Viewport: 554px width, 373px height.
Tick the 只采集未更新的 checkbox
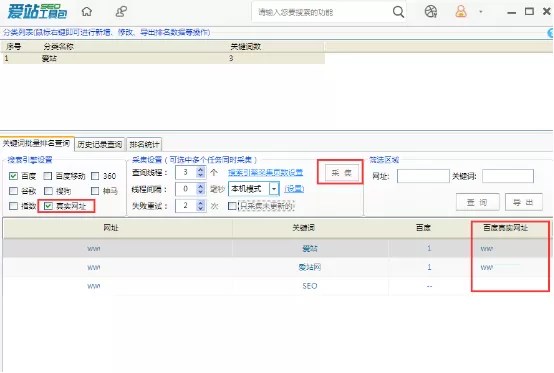click(232, 206)
